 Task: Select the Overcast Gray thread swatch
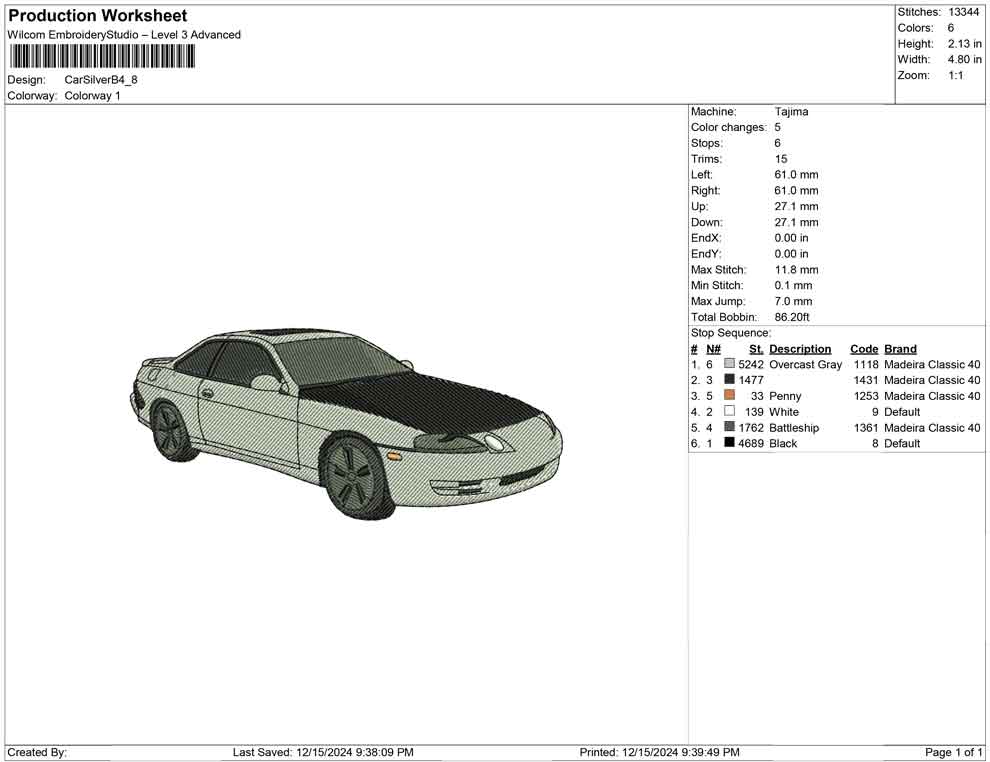tap(728, 364)
